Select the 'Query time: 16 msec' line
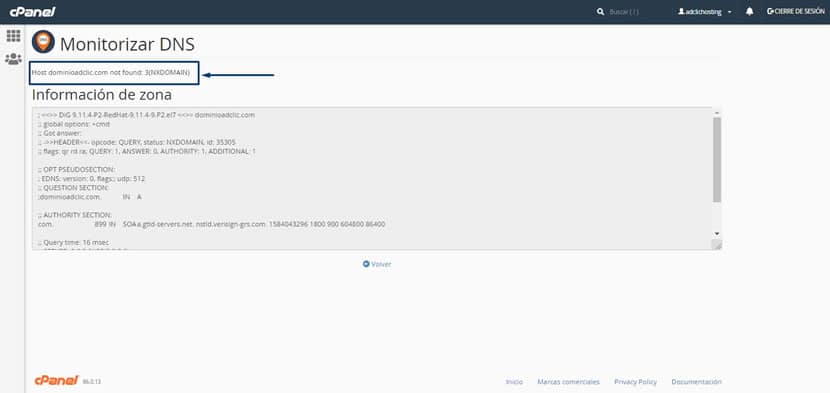 74,242
